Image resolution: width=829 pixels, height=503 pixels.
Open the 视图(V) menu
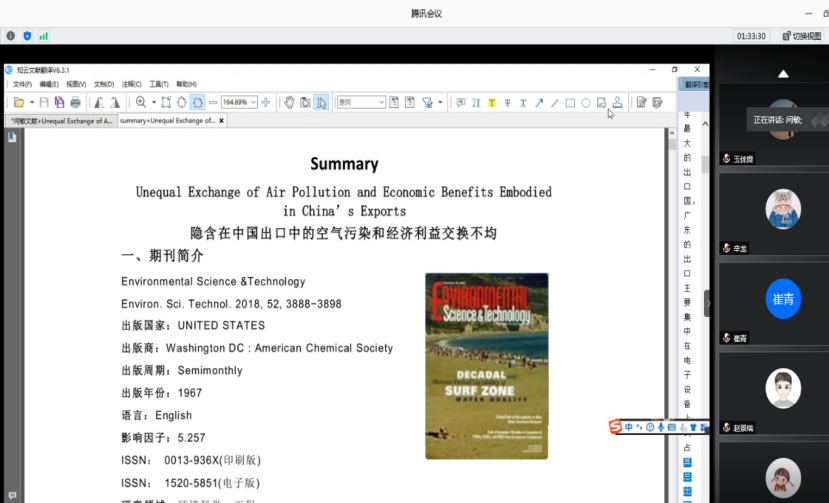pyautogui.click(x=76, y=84)
